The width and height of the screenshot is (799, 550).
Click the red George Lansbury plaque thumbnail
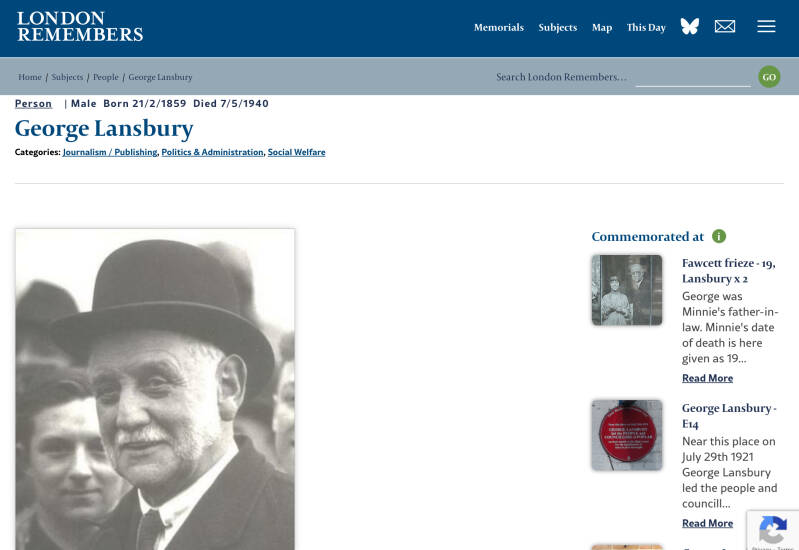pos(627,435)
